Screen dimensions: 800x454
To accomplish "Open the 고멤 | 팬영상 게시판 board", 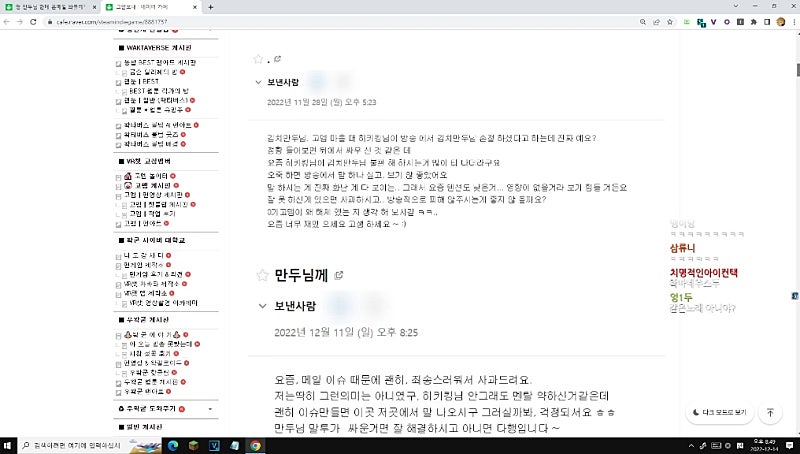I will click(x=153, y=195).
